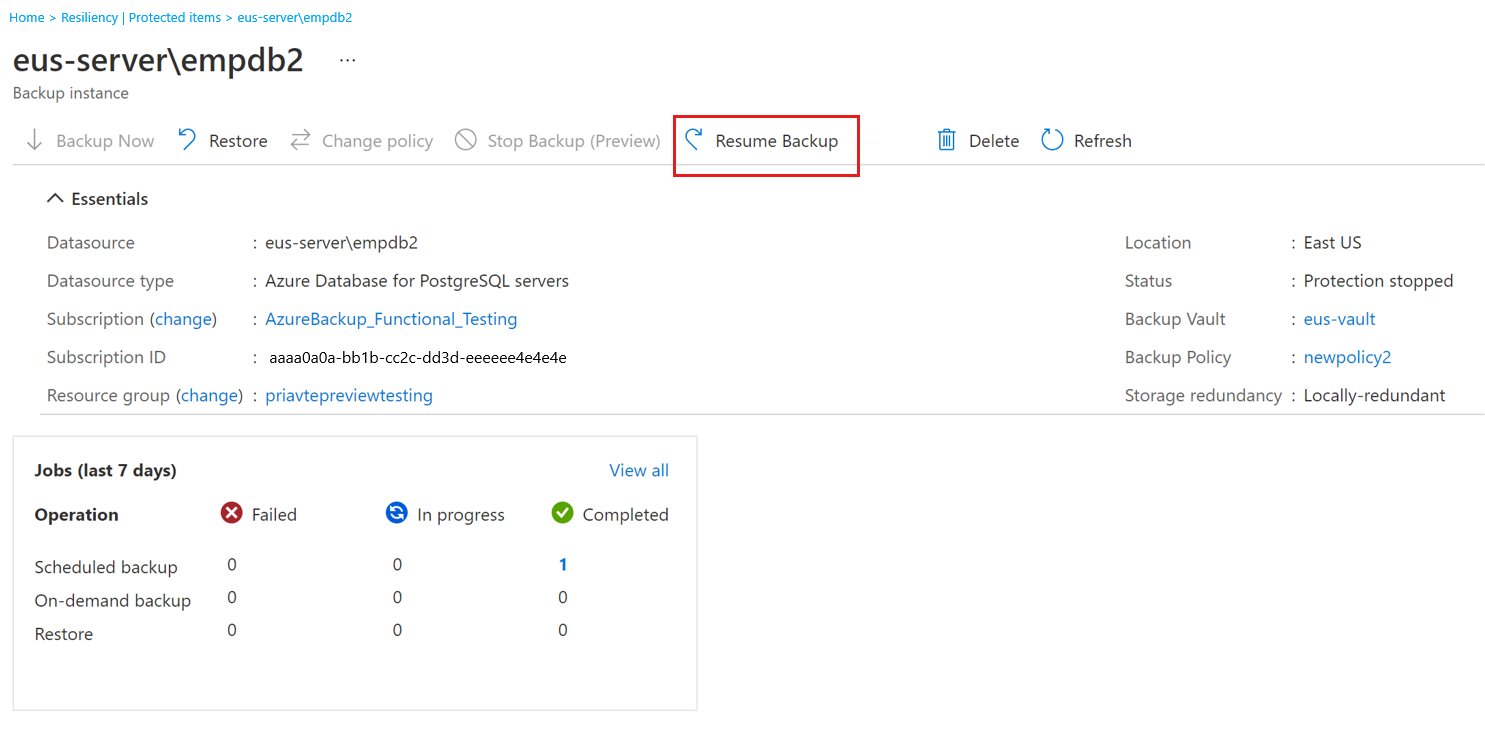Screen dimensions: 1485x740
Task: Click change link next to Resource group
Action: (209, 395)
